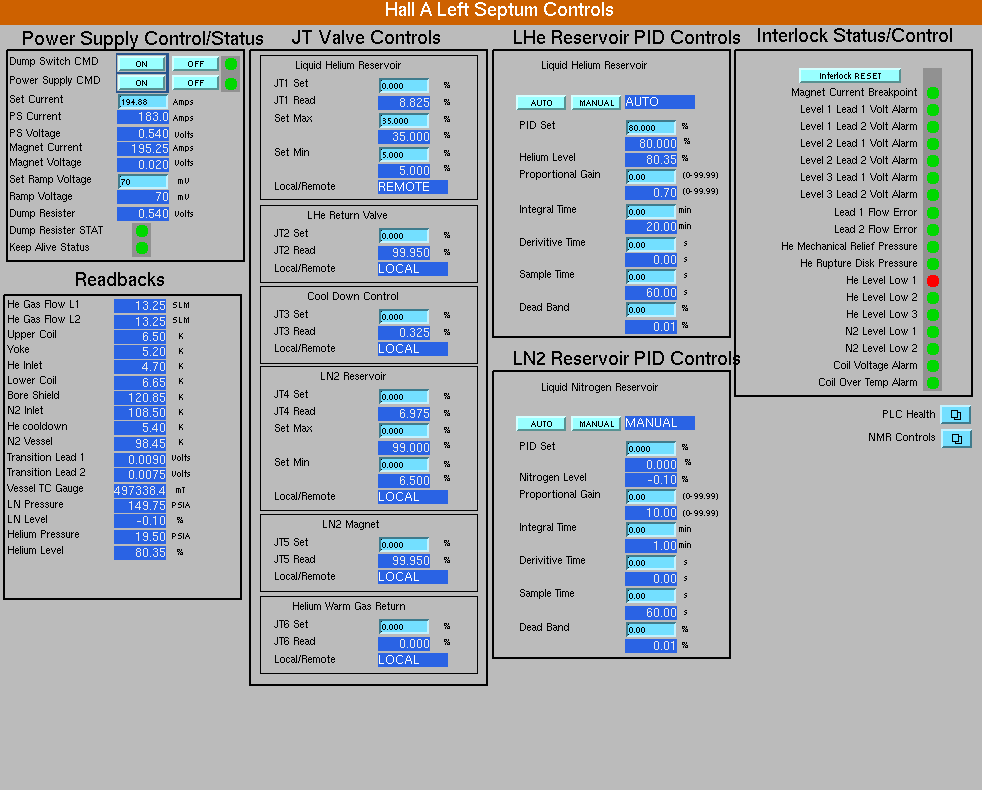Set LHe Reservoir PID to AUTO
Screen dimensions: 982x790
541,103
